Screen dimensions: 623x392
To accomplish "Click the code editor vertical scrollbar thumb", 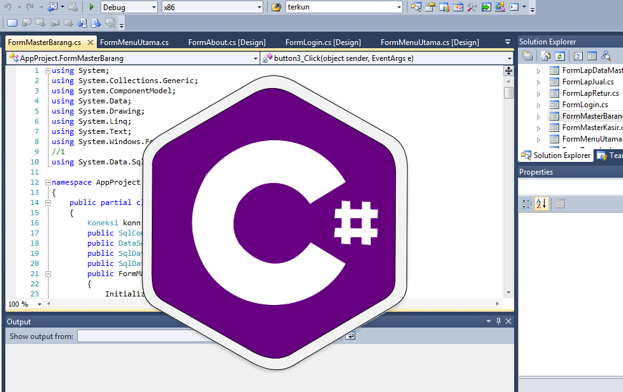I will 508,93.
